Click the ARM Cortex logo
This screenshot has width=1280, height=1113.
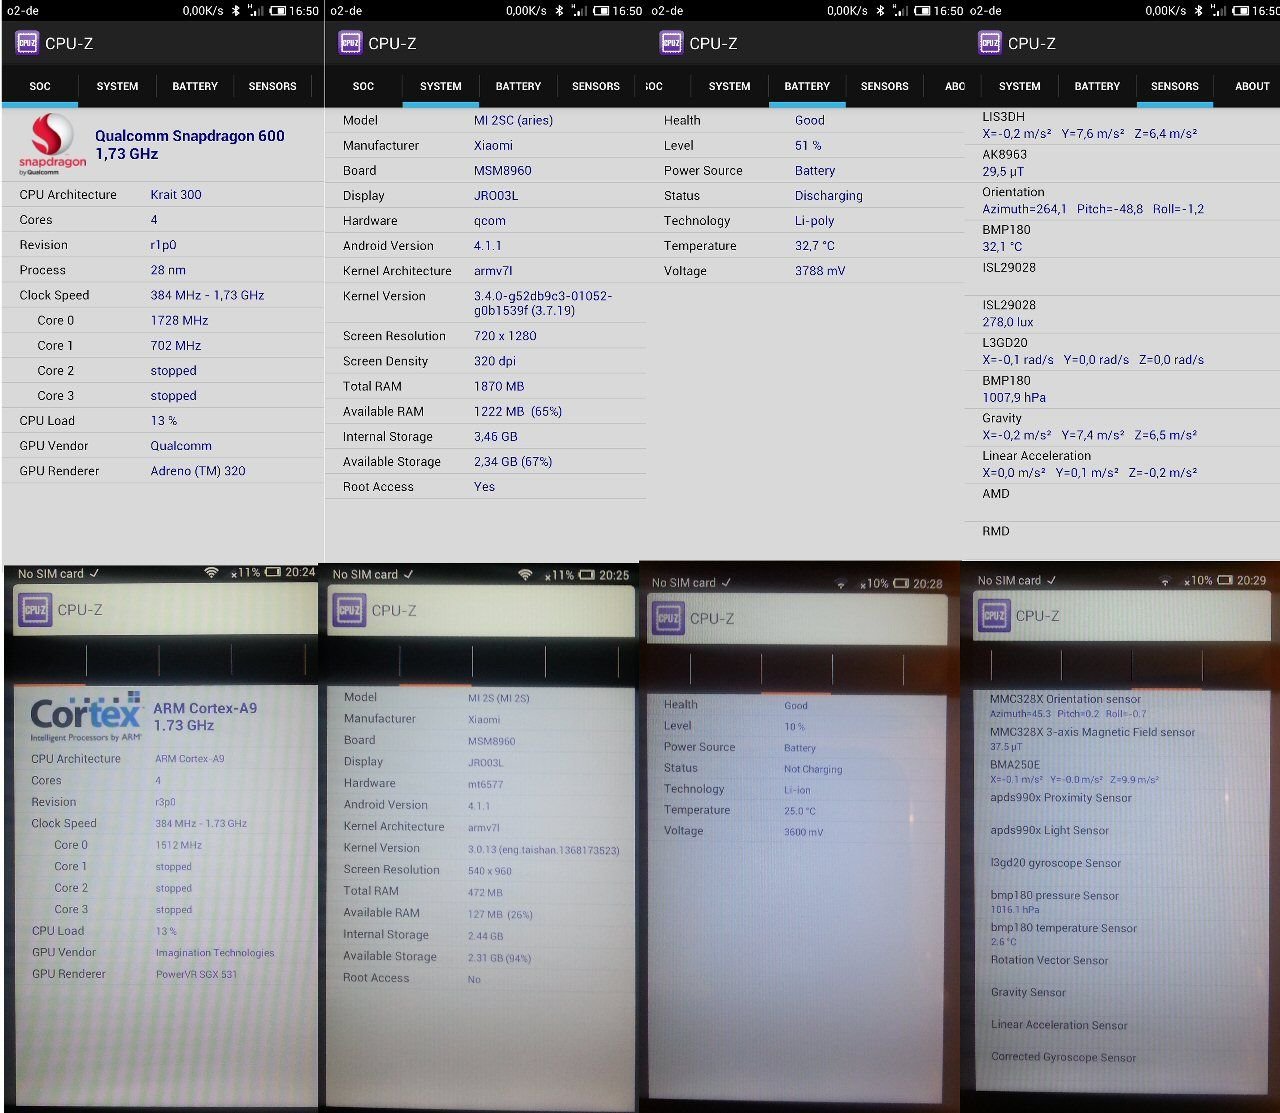pos(86,717)
